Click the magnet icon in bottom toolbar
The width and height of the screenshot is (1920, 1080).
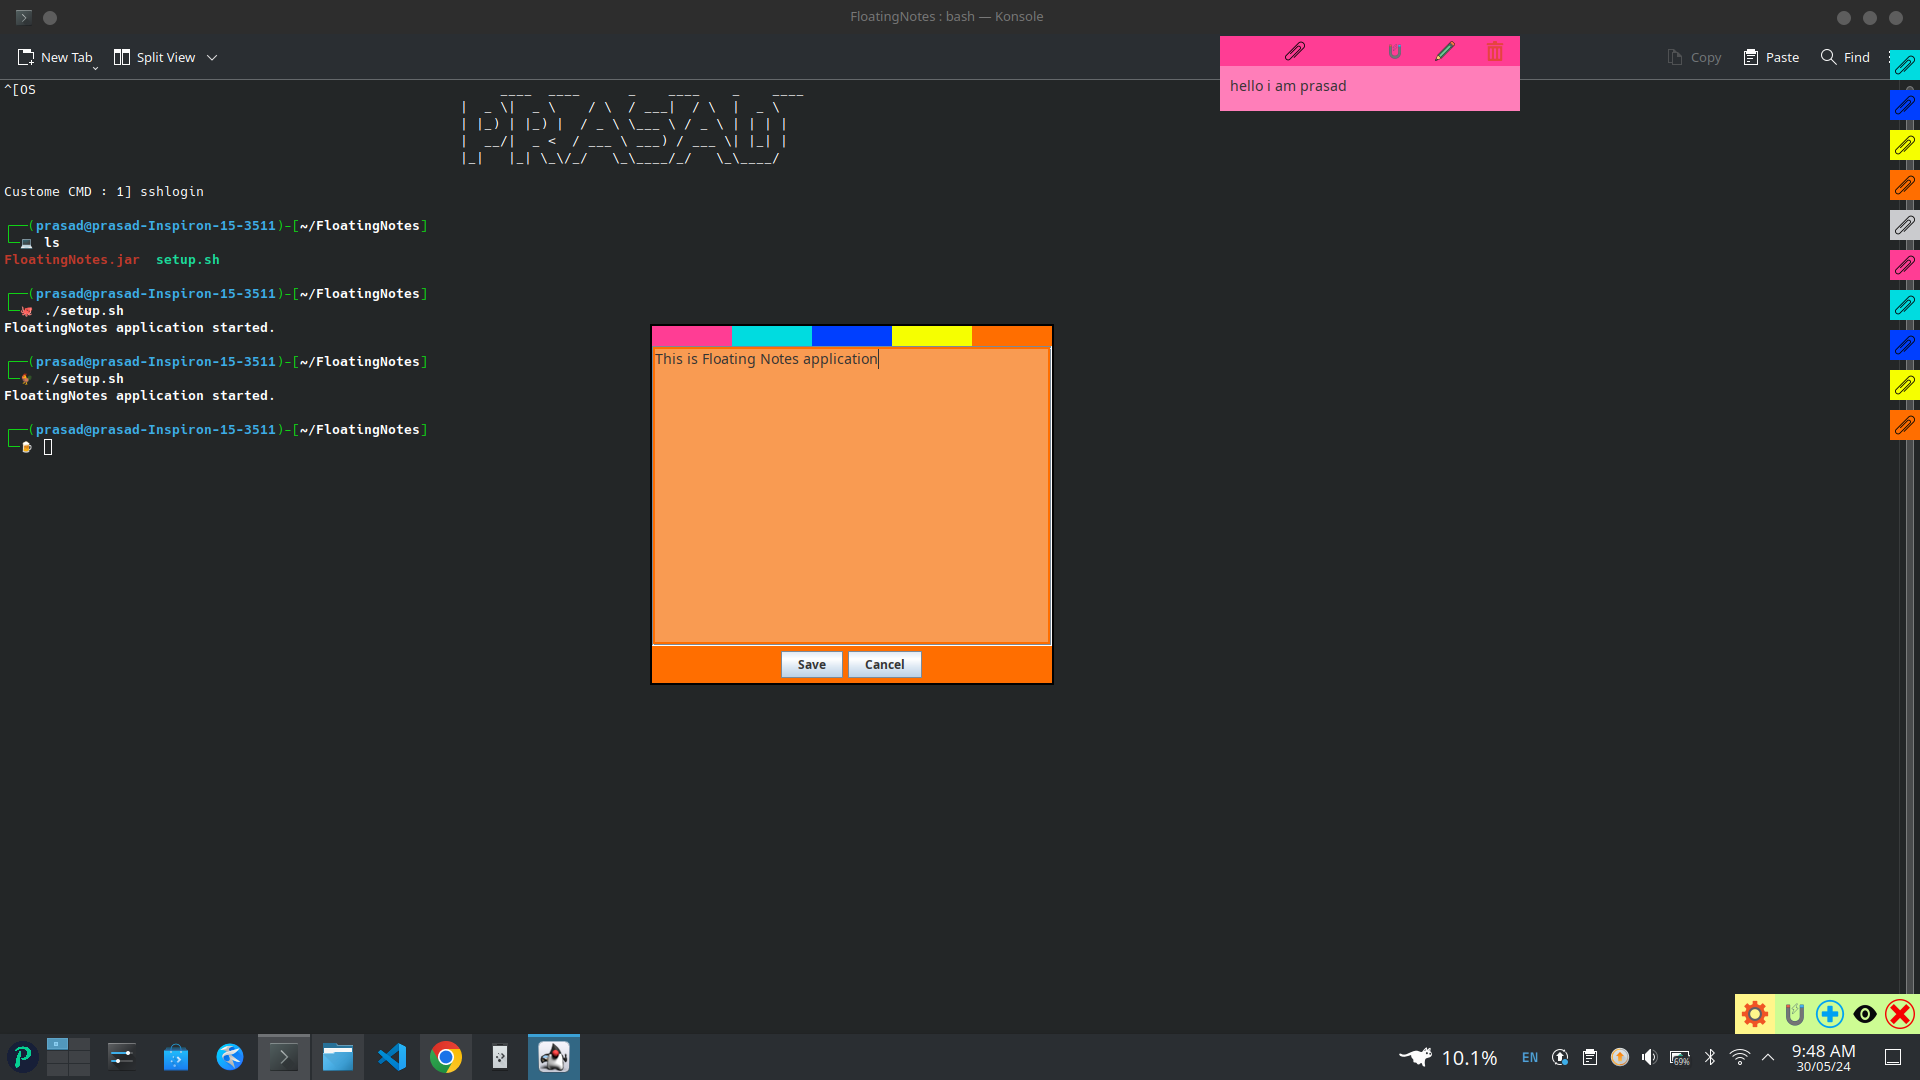point(1794,1014)
